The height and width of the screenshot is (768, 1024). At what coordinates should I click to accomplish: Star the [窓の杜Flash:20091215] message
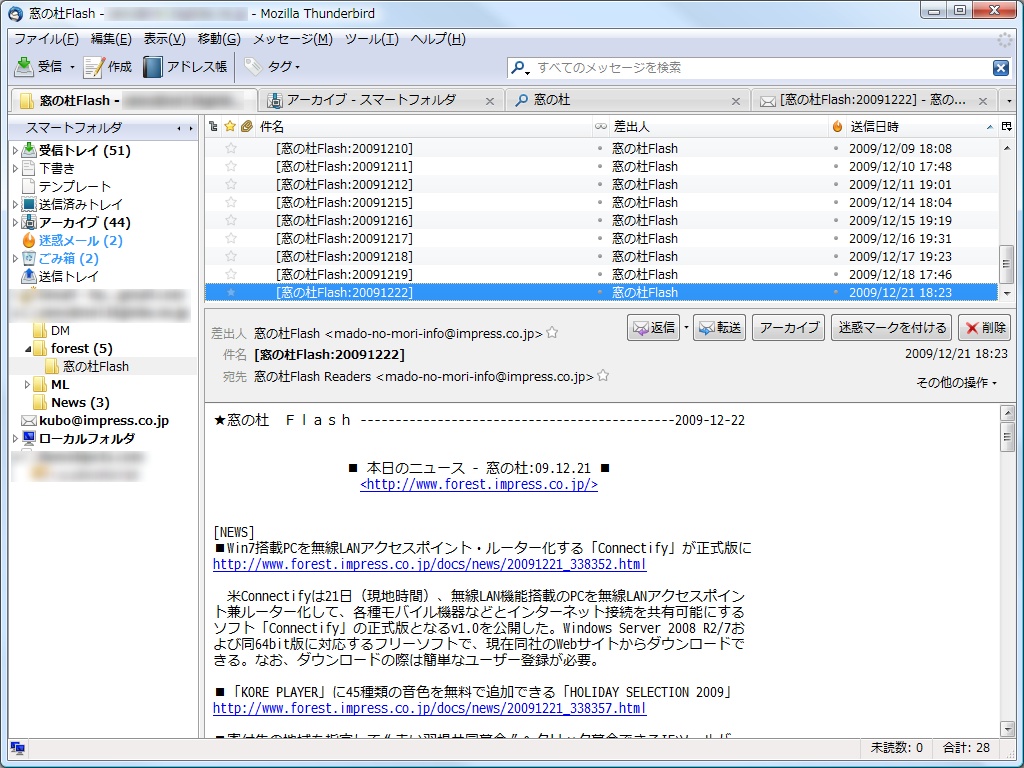click(x=231, y=202)
